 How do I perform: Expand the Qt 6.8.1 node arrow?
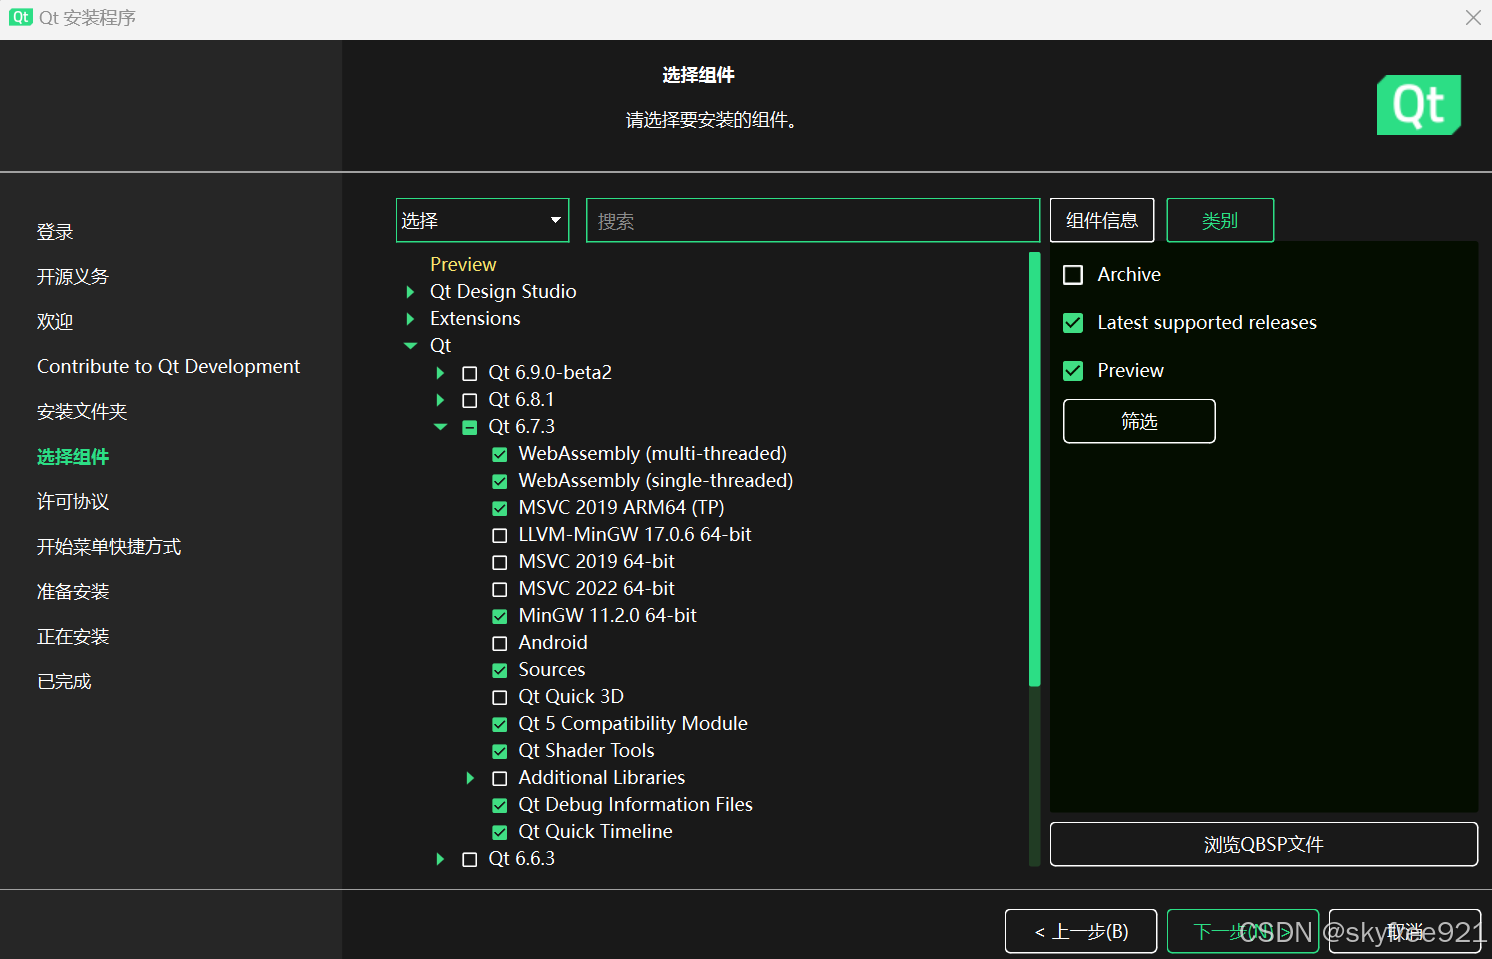[x=440, y=400]
